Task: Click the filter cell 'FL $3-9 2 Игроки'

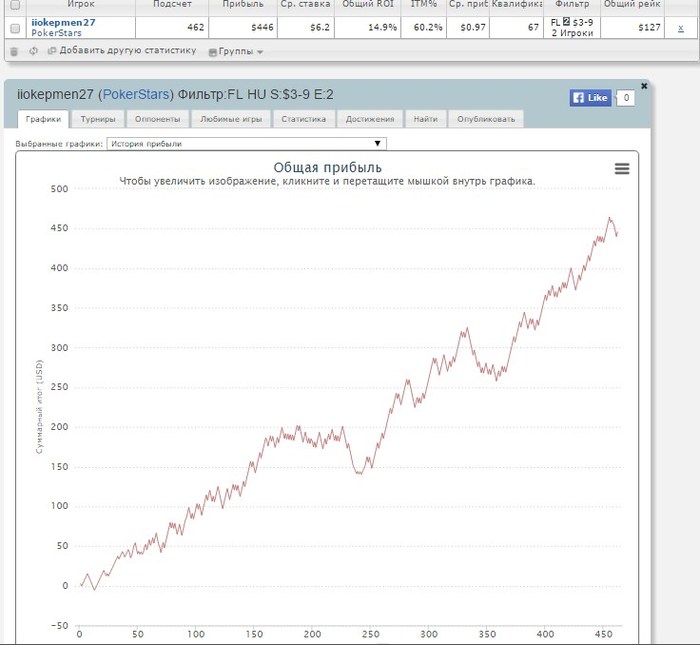Action: (x=572, y=28)
